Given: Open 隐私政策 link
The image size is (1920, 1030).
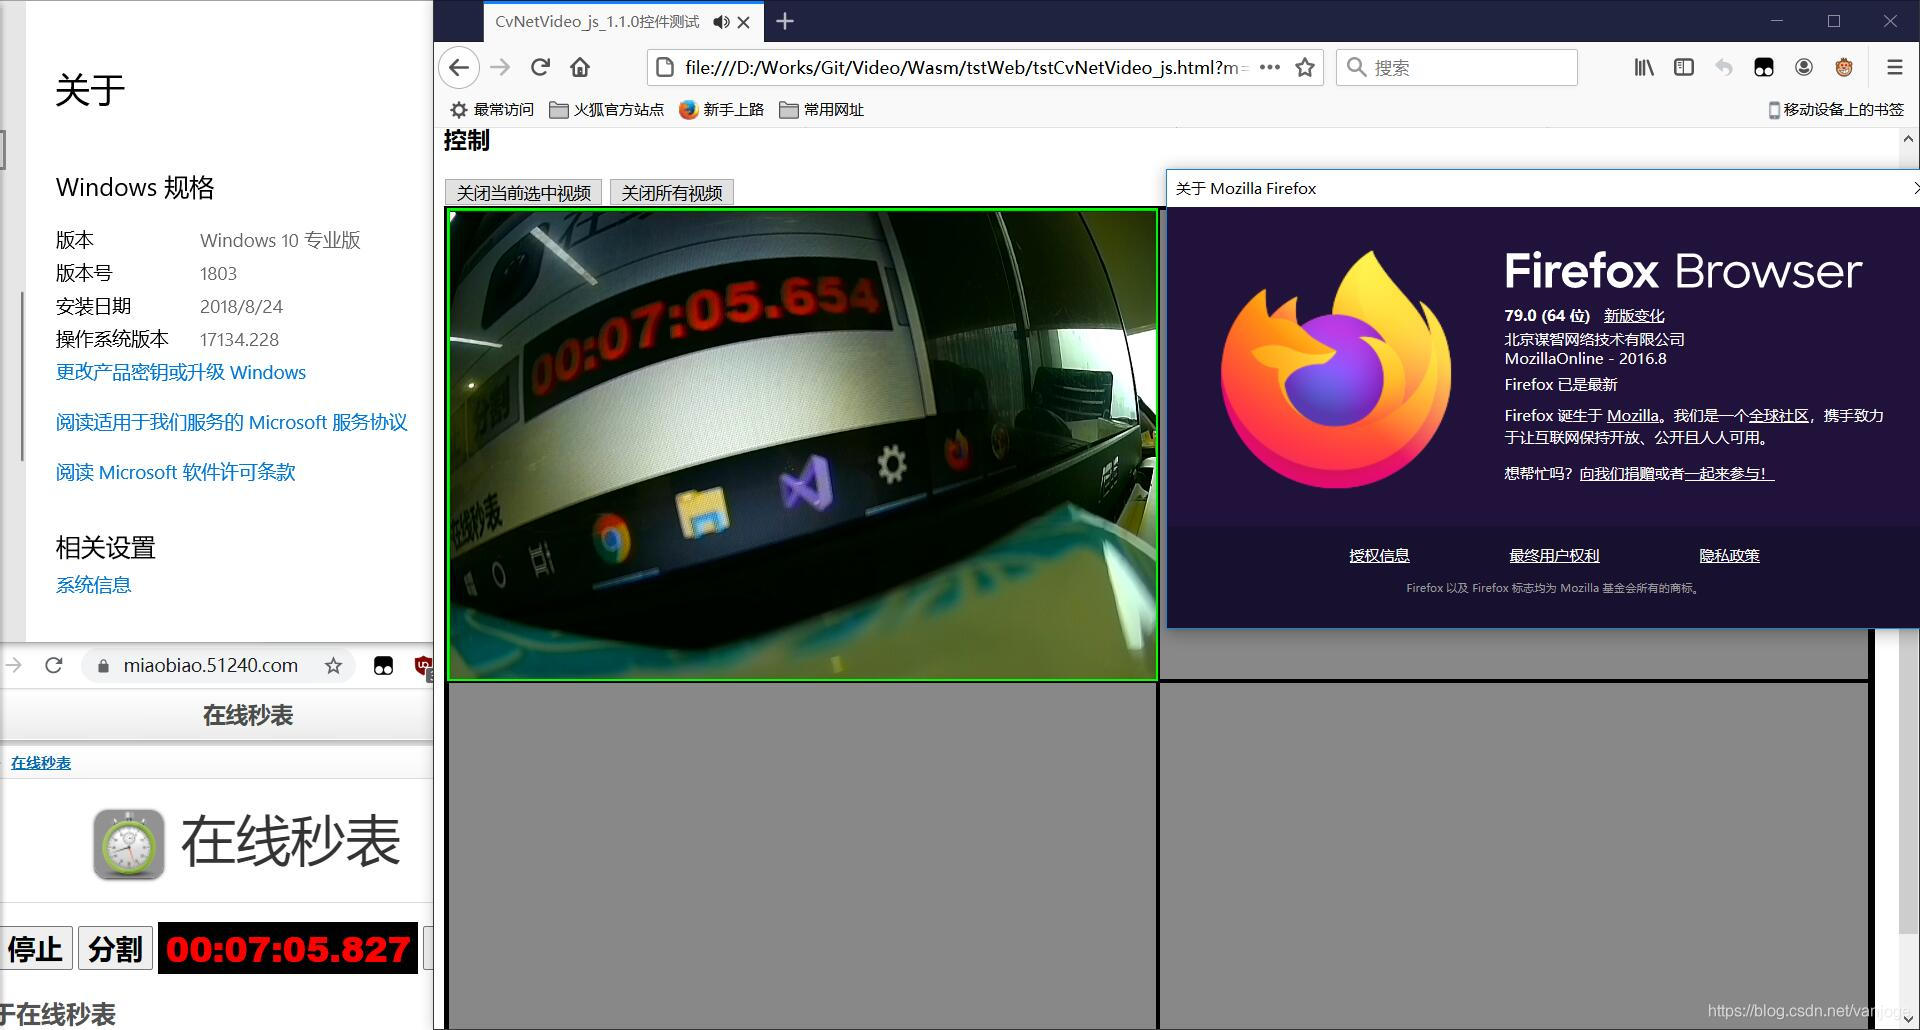Looking at the screenshot, I should (x=1729, y=555).
